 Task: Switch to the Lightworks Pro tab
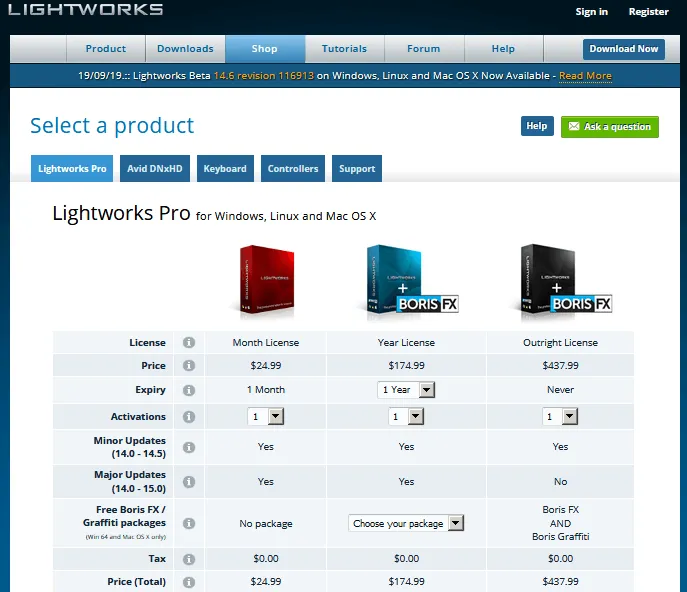pyautogui.click(x=72, y=168)
